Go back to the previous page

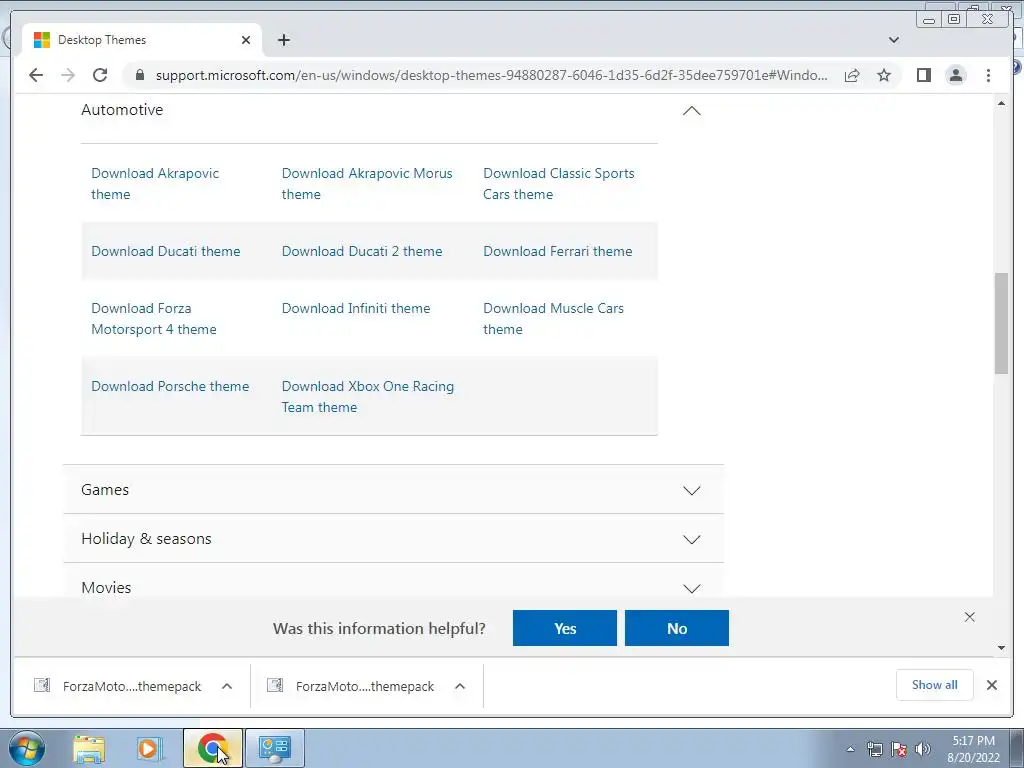(x=36, y=75)
